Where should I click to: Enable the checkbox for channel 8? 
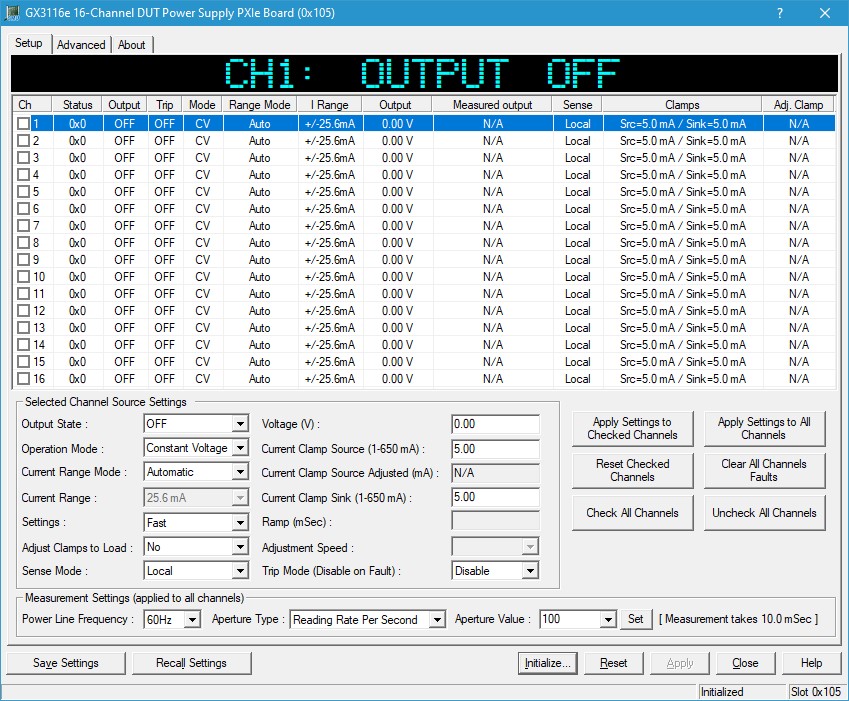click(23, 242)
